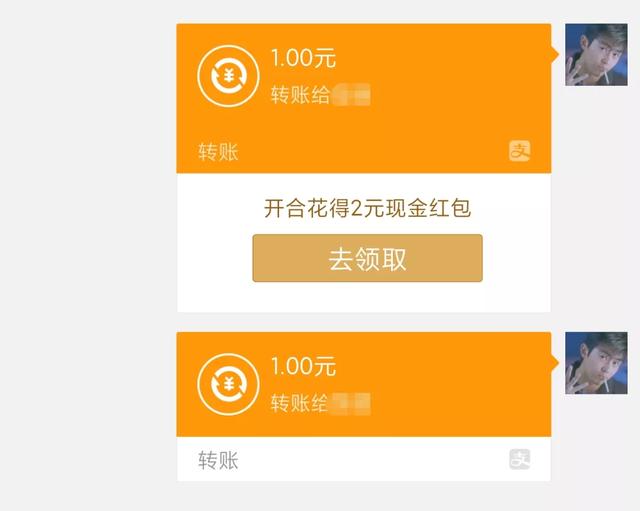Click the yuan transfer icon in the second card
640x511 pixels.
pos(228,384)
